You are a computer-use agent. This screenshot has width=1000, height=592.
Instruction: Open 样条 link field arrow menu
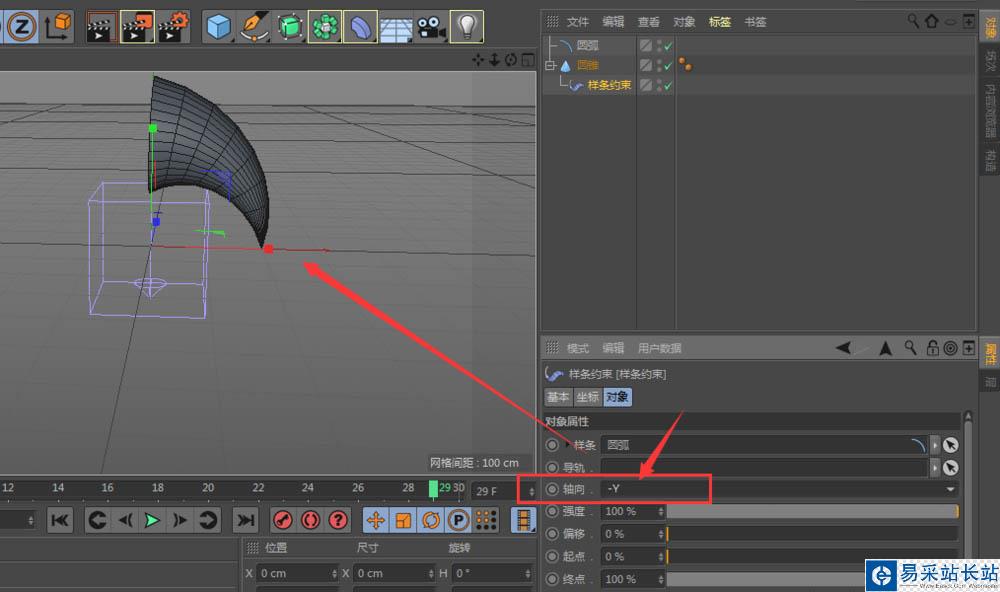(935, 445)
